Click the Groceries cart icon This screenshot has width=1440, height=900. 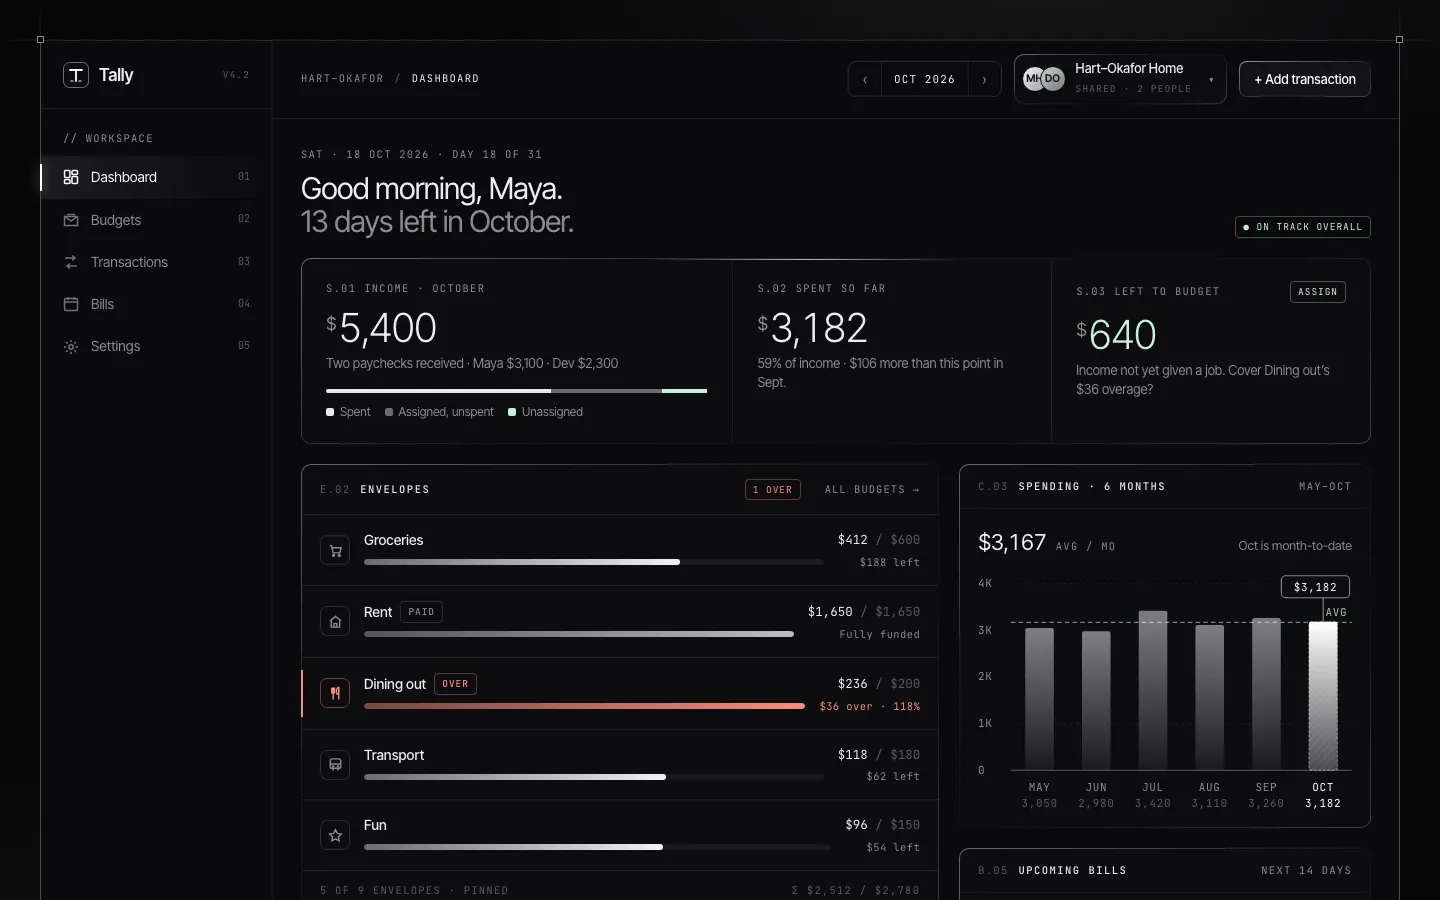click(x=335, y=550)
